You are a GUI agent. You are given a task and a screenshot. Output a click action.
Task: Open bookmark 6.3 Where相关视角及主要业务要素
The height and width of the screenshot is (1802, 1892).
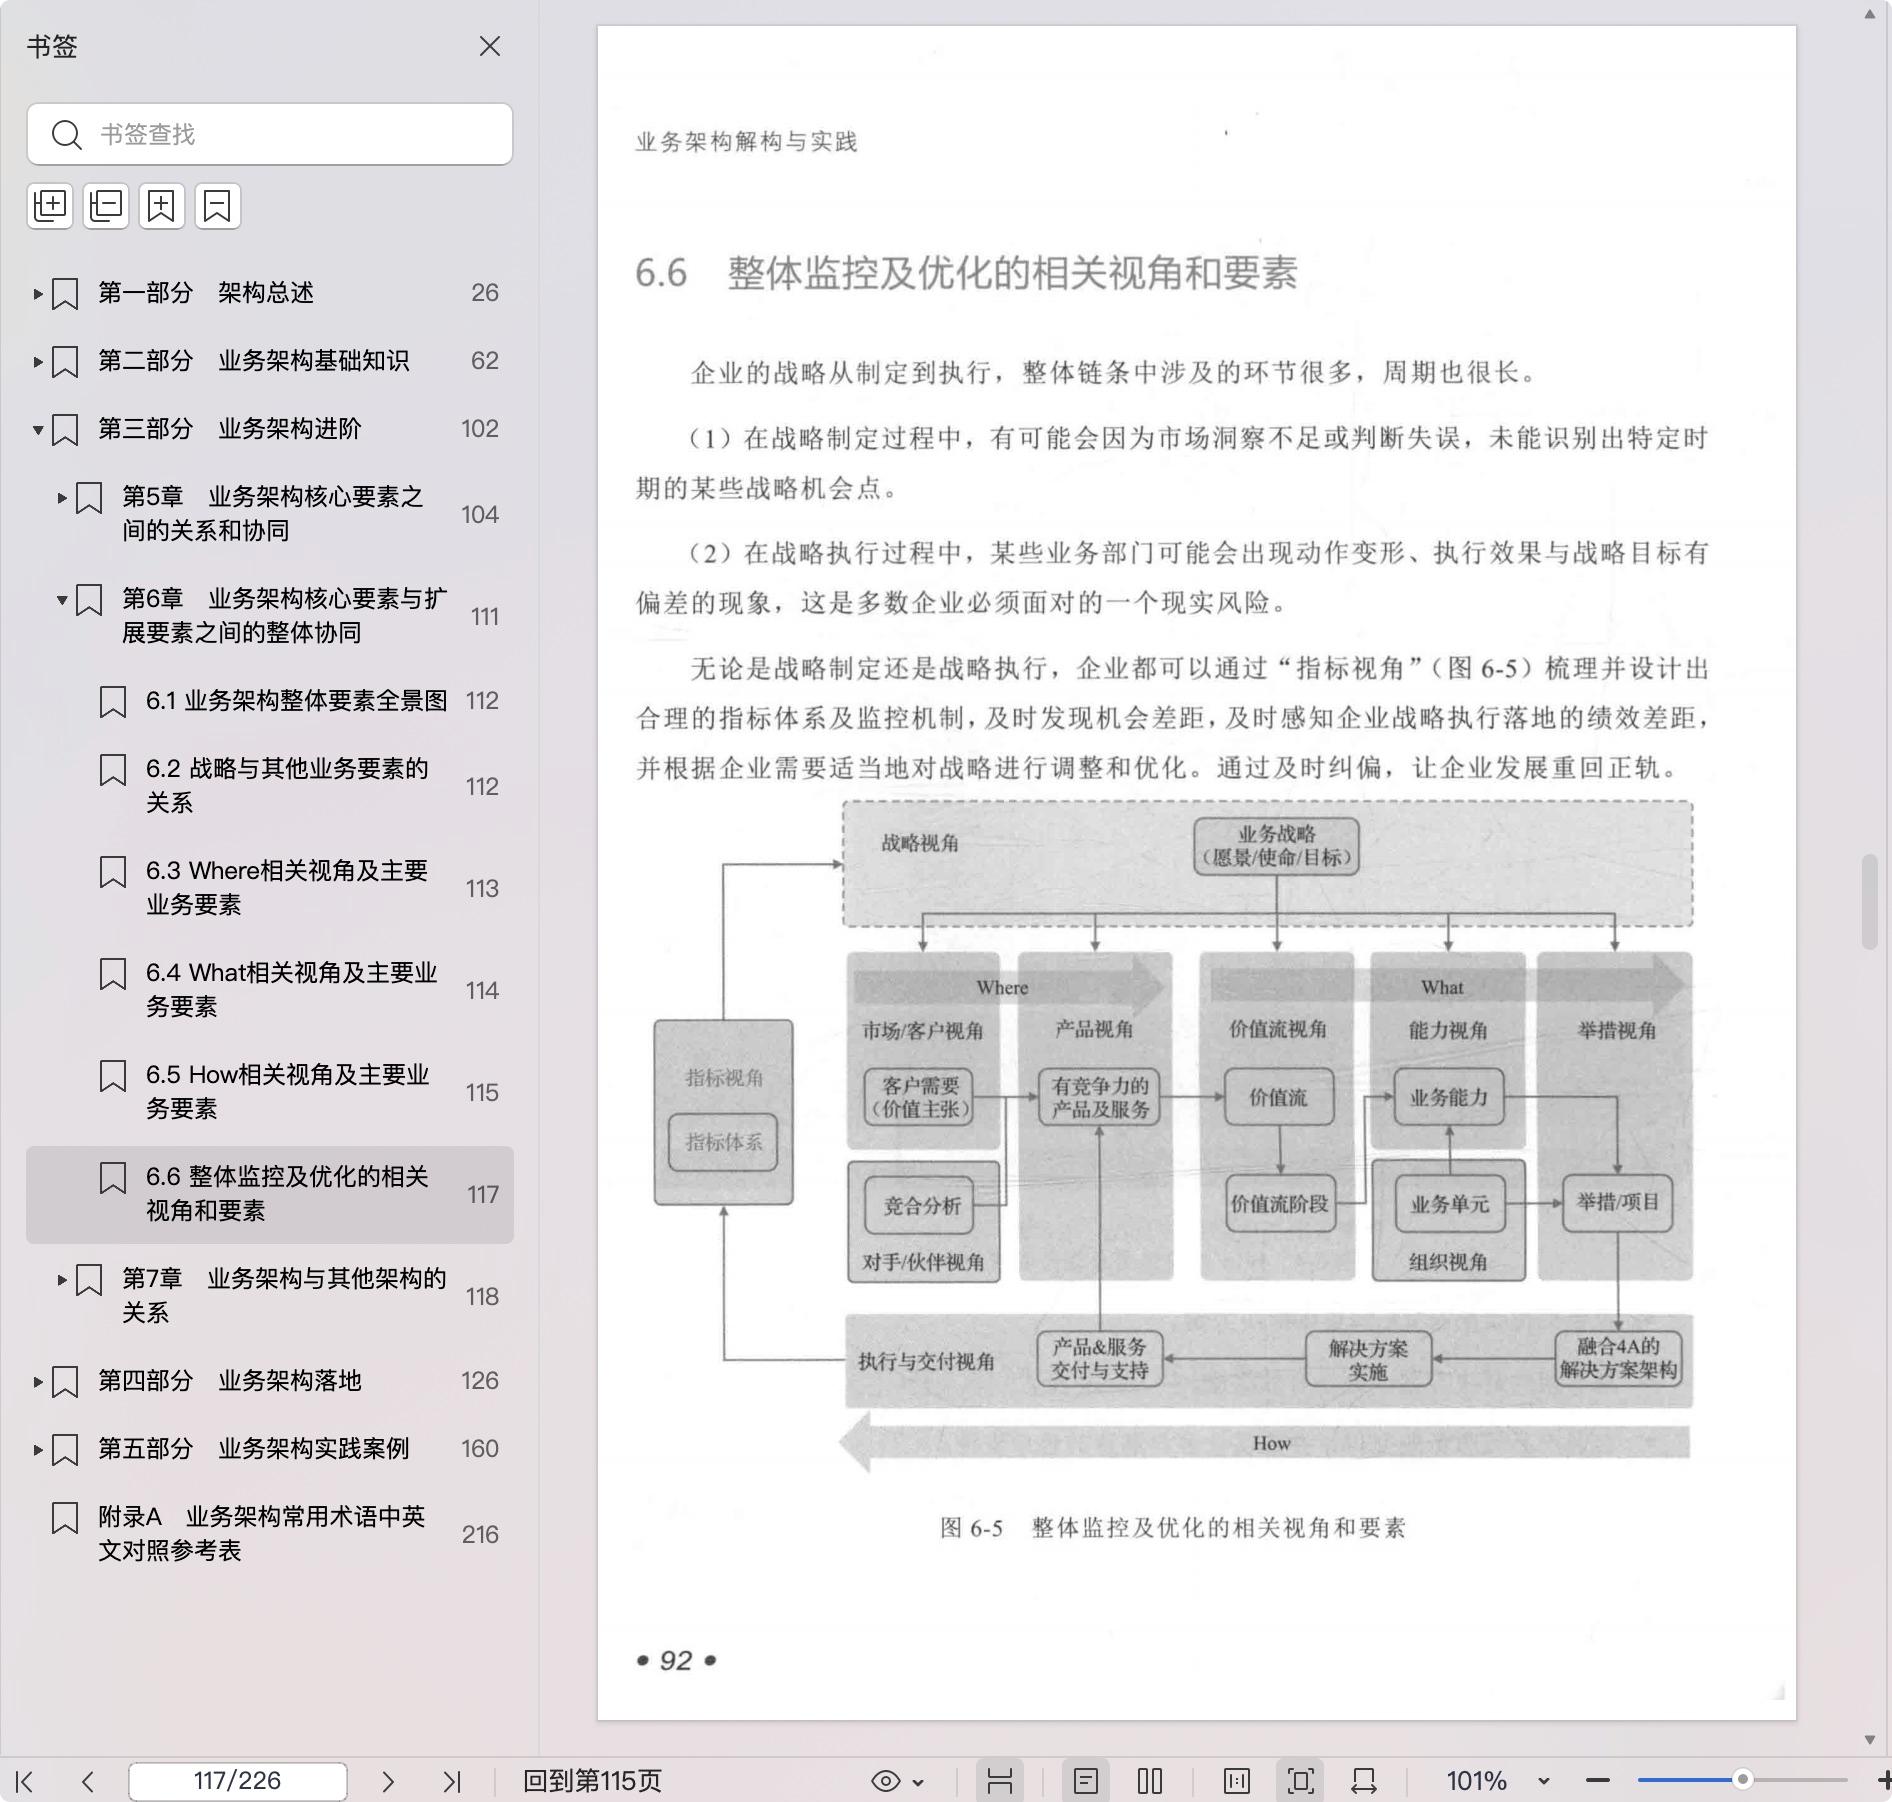click(x=287, y=887)
